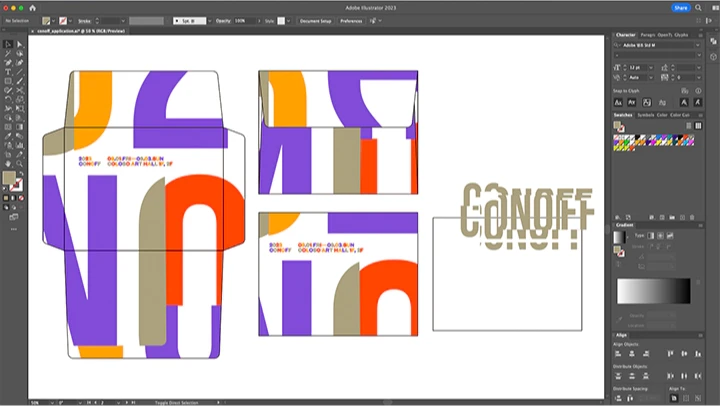Select the Direct Selection tool

19,44
